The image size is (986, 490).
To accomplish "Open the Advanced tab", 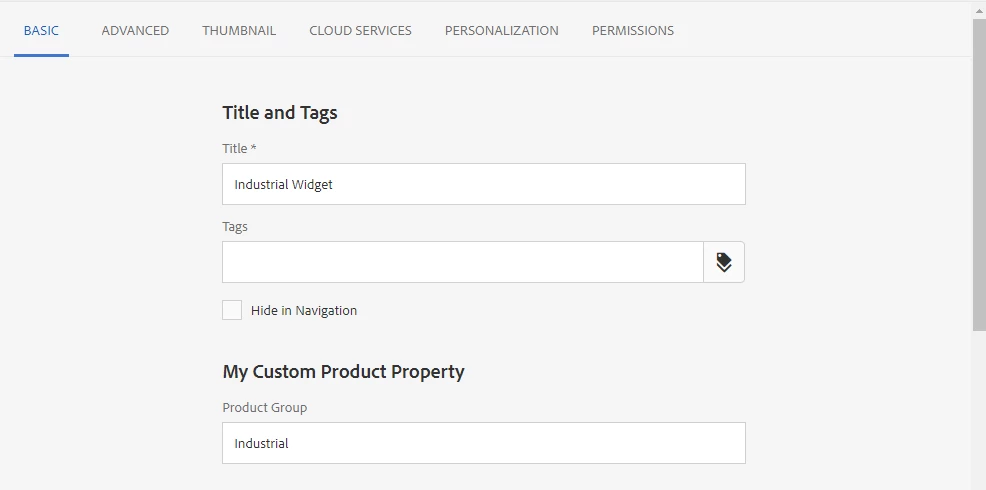I will point(135,30).
